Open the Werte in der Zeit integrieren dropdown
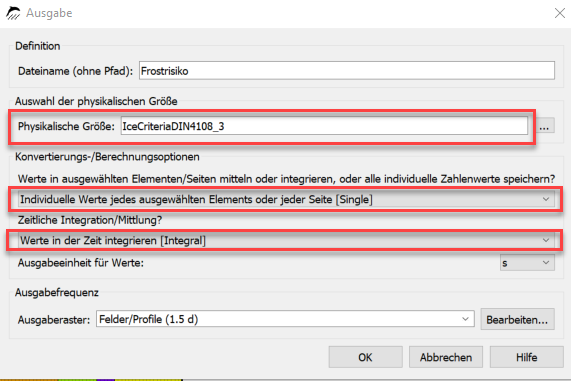 (286, 240)
